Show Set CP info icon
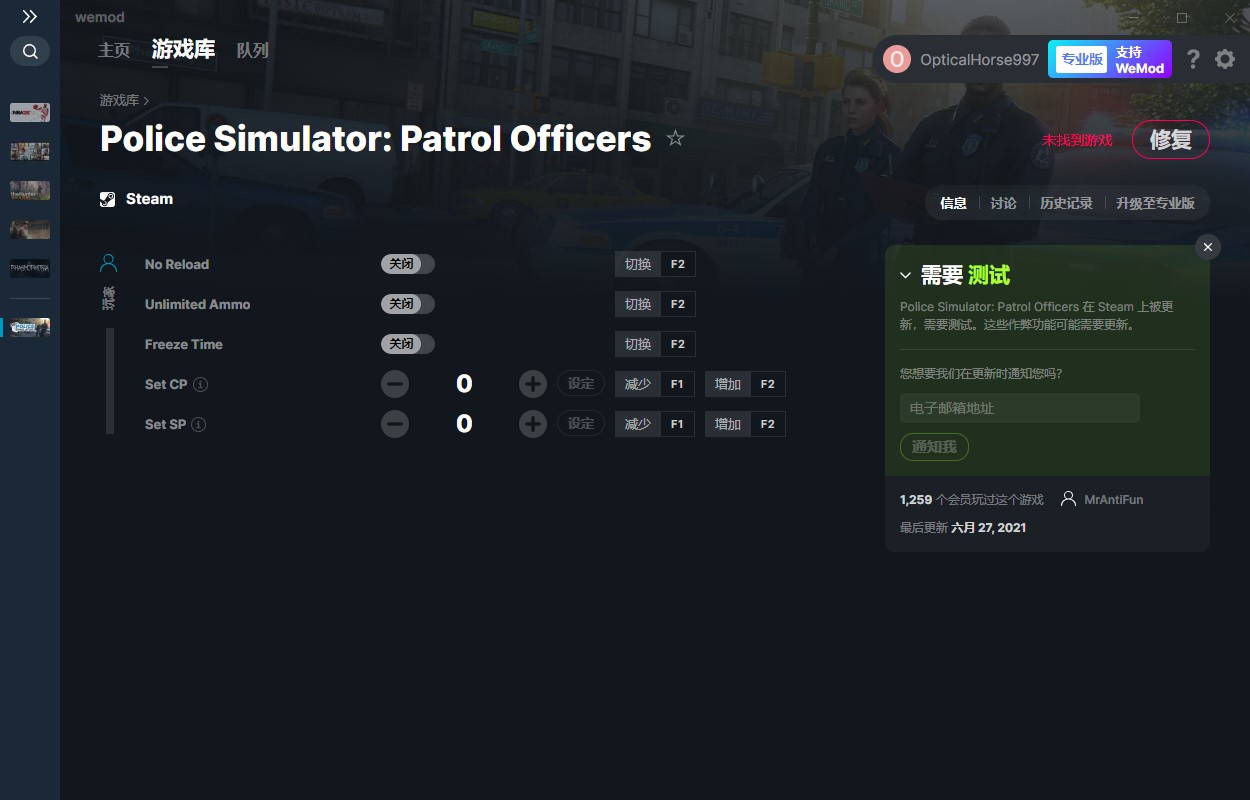The width and height of the screenshot is (1250, 800). [x=200, y=385]
